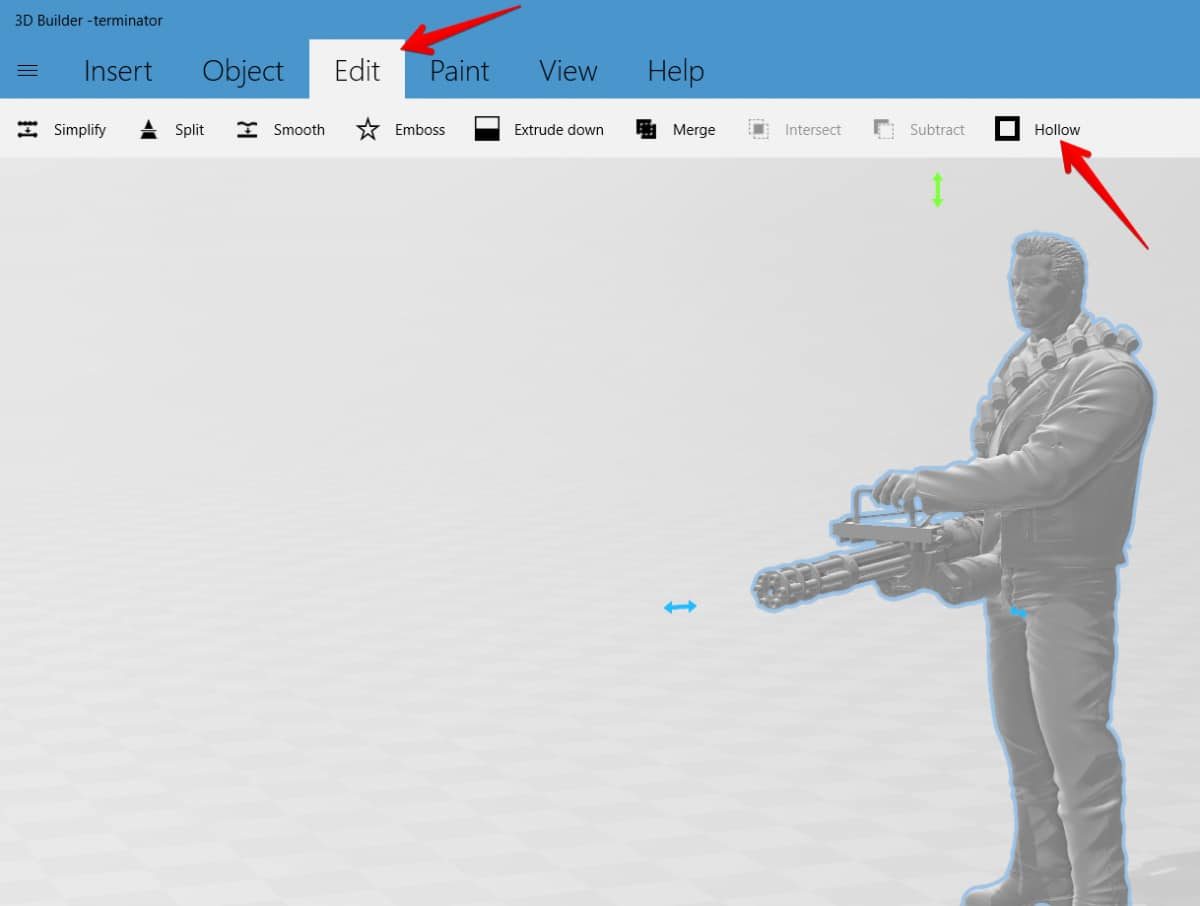The width and height of the screenshot is (1200, 906).
Task: Open the Help tab
Action: pos(676,71)
